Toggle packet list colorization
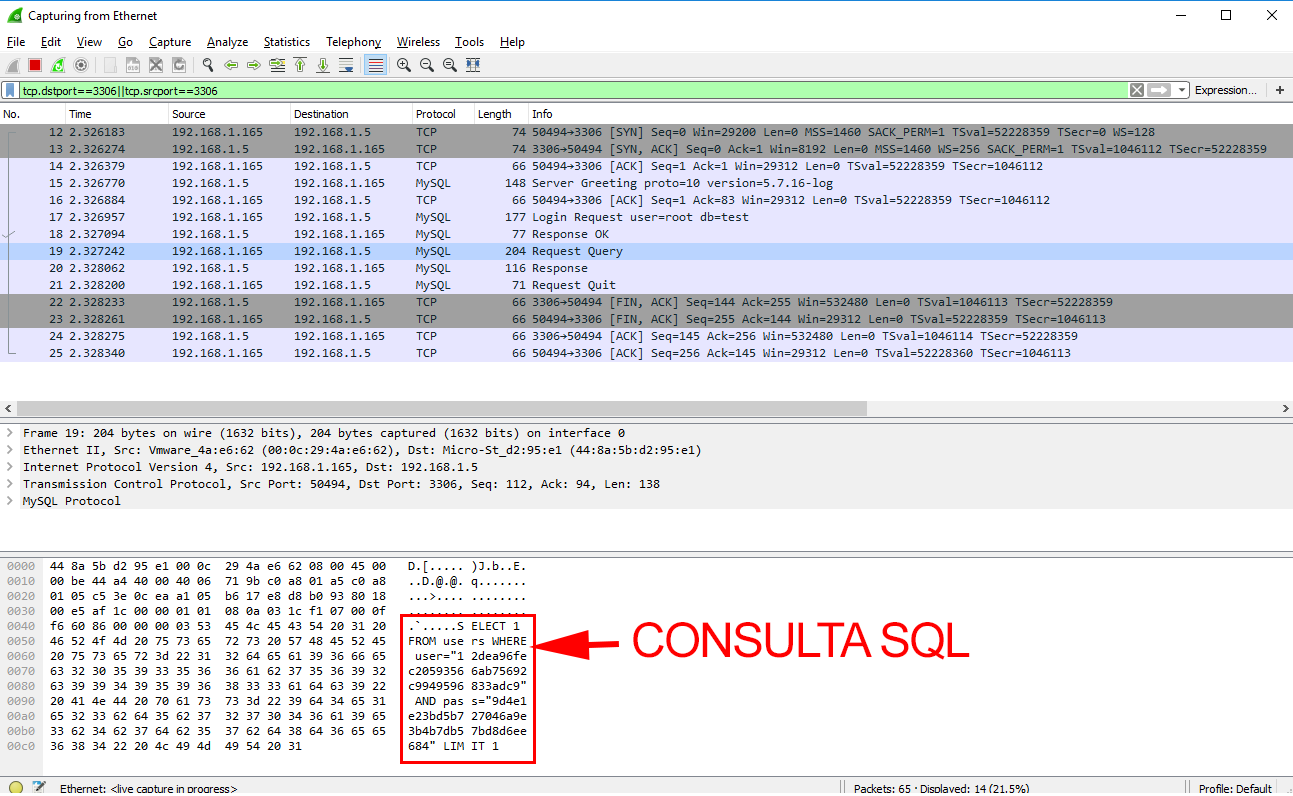Image resolution: width=1293 pixels, height=796 pixels. click(x=375, y=65)
